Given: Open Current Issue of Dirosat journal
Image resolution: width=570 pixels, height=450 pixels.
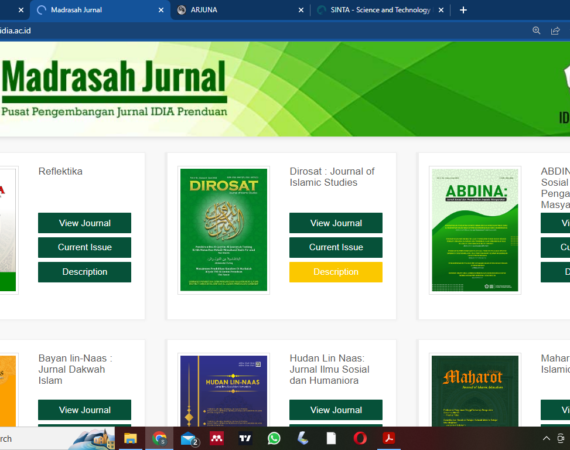Looking at the screenshot, I should click(x=336, y=247).
